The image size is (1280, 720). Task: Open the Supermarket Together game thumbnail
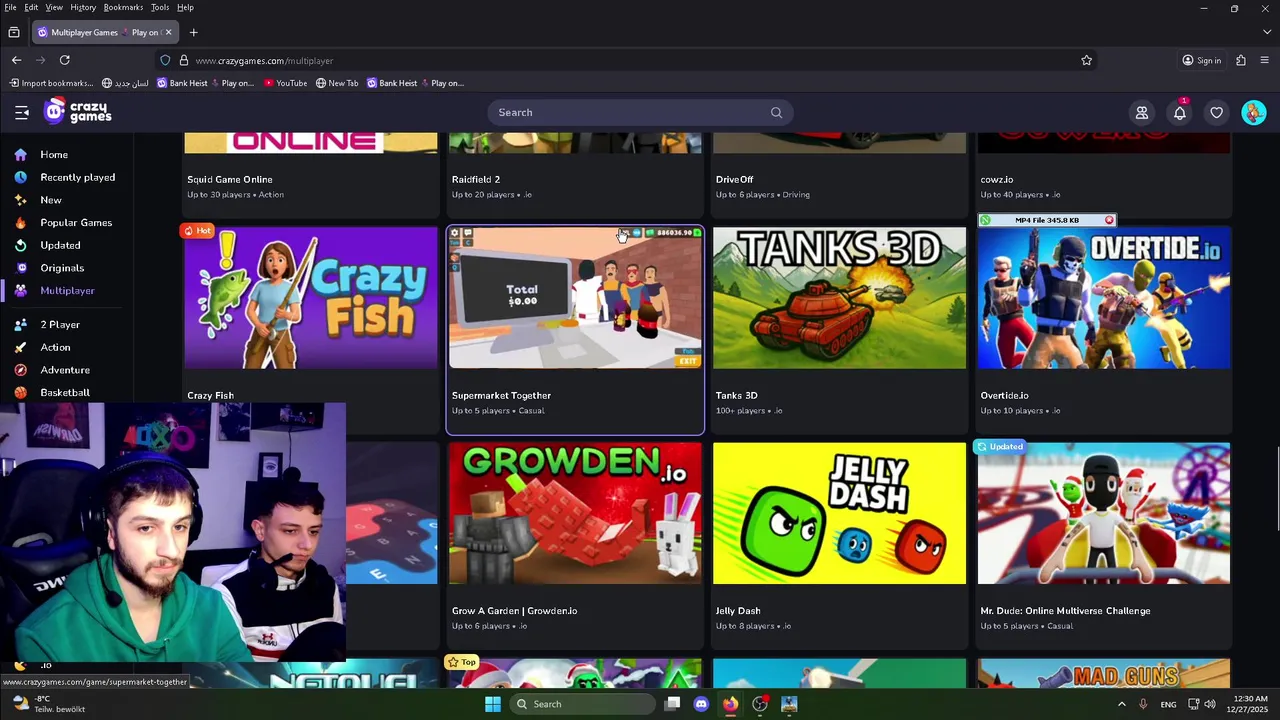pos(575,298)
